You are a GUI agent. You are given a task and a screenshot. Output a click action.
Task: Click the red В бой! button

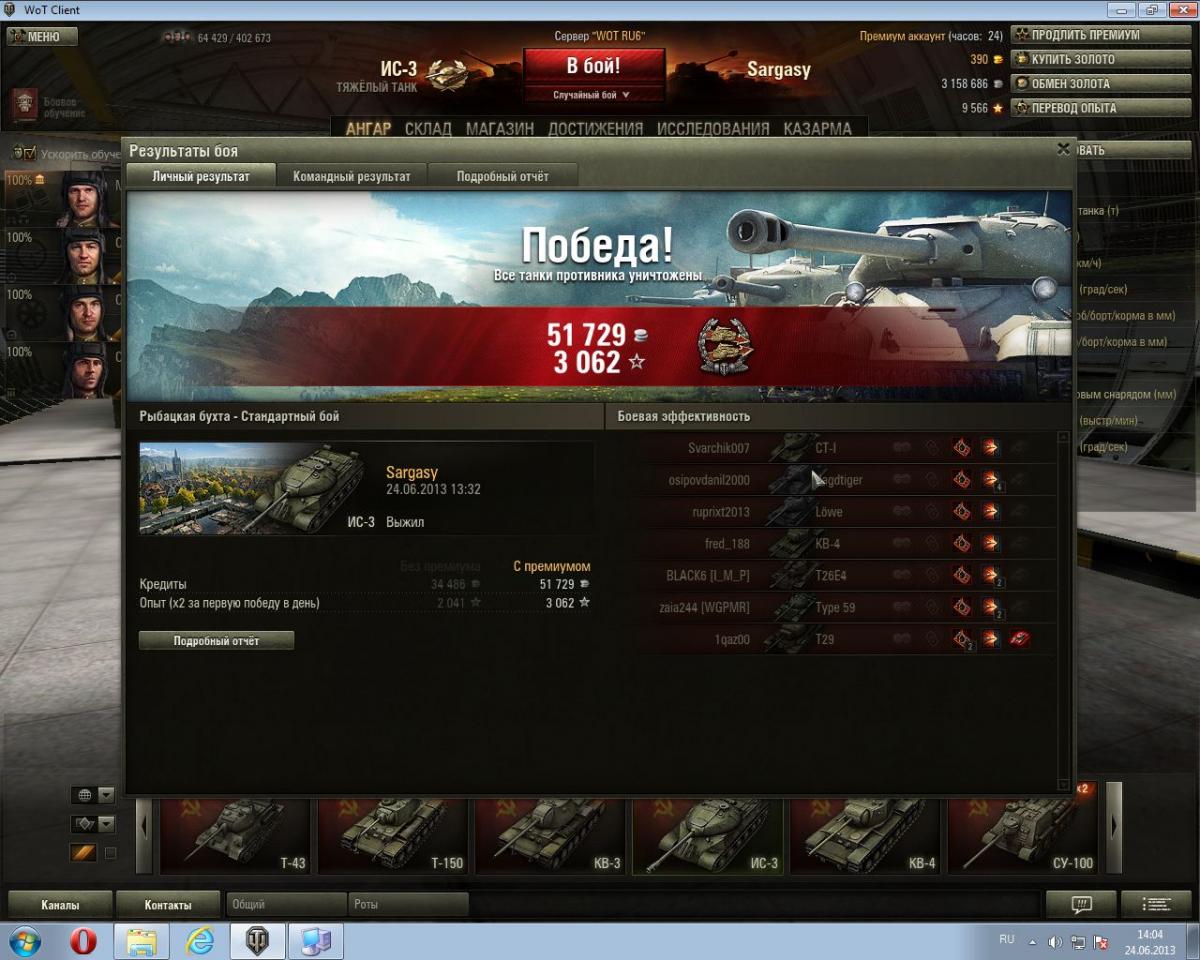pyautogui.click(x=594, y=67)
